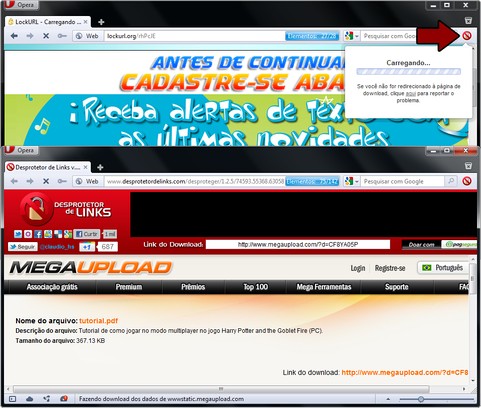Open the Opera menu in top window
This screenshot has width=481, height=408.
click(x=22, y=5)
